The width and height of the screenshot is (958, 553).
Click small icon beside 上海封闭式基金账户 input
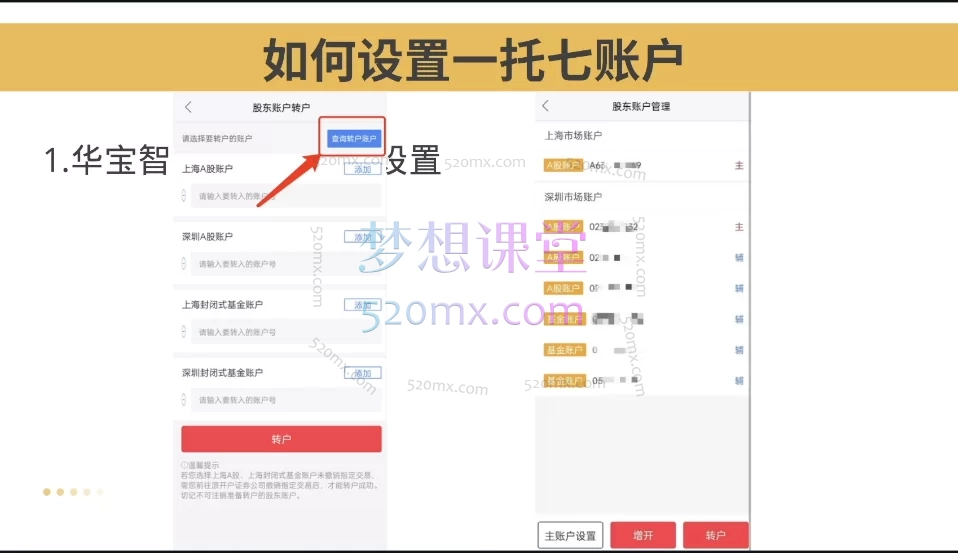pyautogui.click(x=183, y=331)
